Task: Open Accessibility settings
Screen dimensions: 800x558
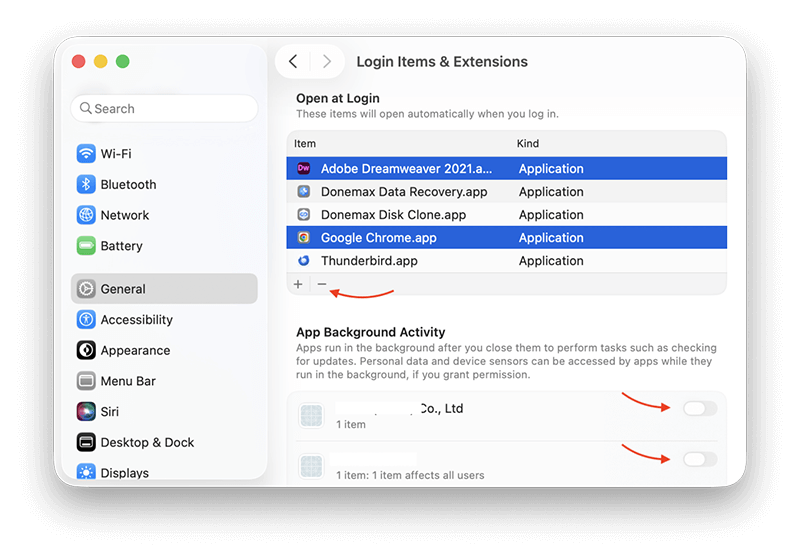Action: [x=164, y=319]
